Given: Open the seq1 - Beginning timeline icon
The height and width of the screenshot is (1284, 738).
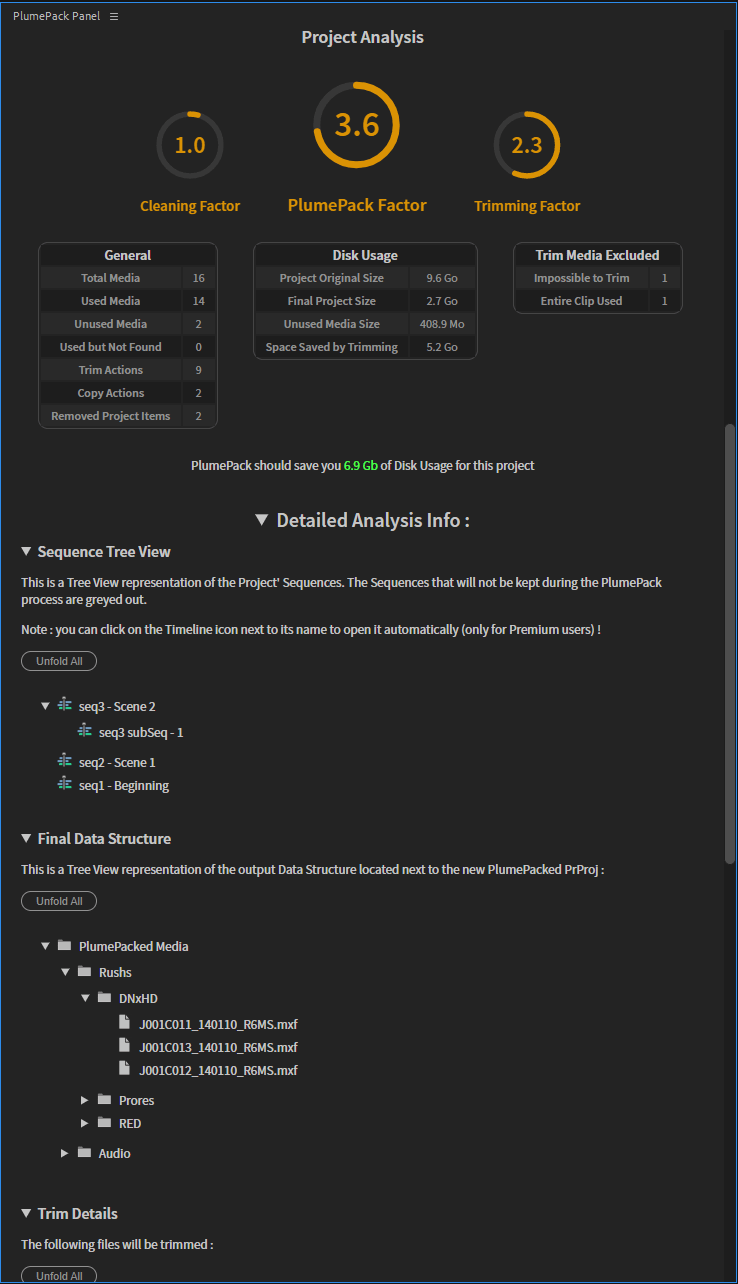Looking at the screenshot, I should tap(65, 784).
